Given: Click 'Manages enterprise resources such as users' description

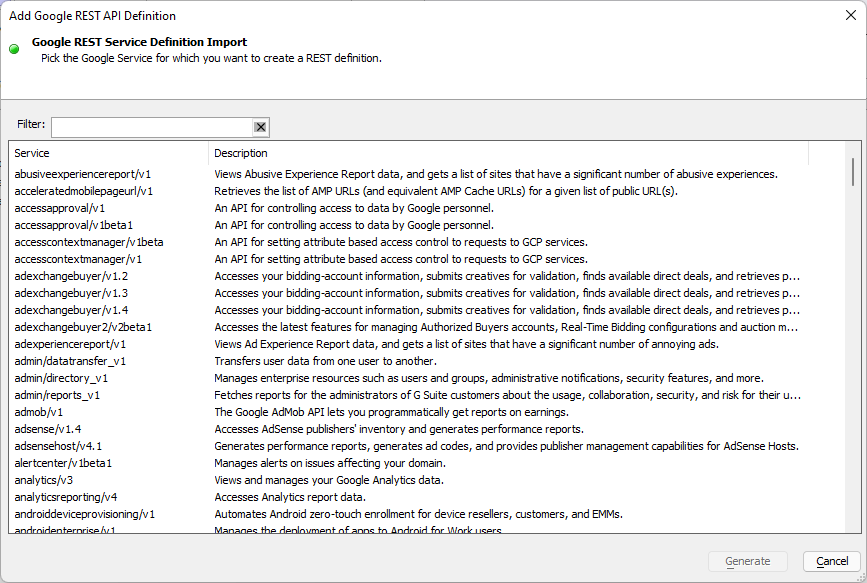Looking at the screenshot, I should coord(489,378).
